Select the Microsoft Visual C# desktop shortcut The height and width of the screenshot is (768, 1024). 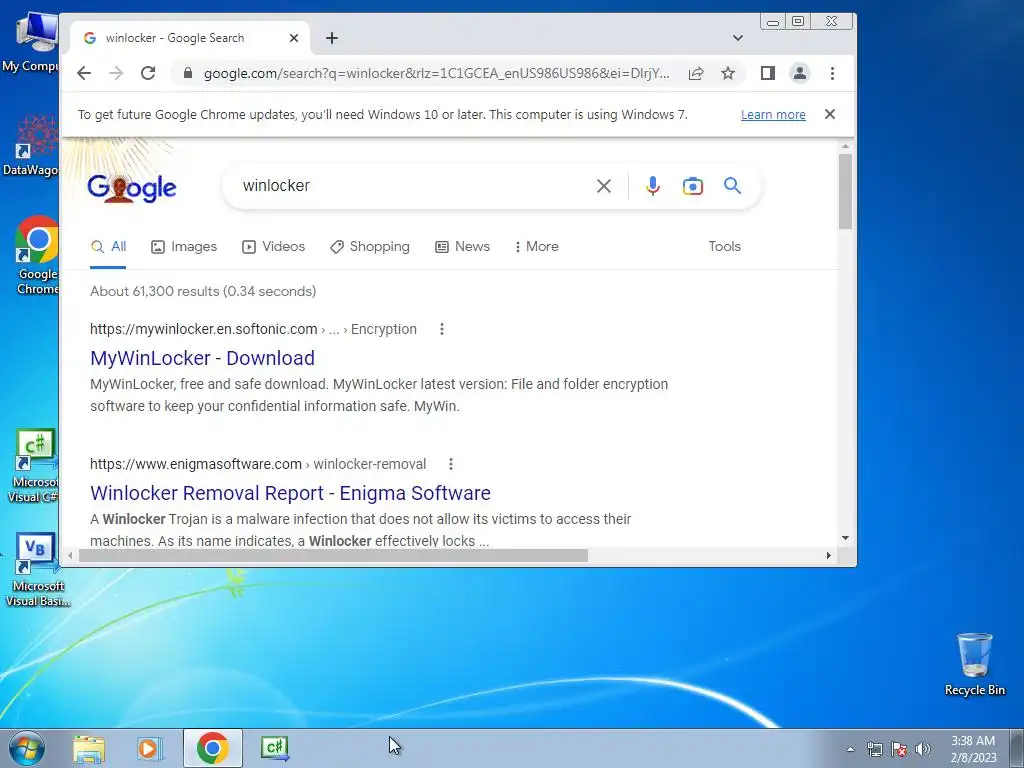tap(33, 465)
